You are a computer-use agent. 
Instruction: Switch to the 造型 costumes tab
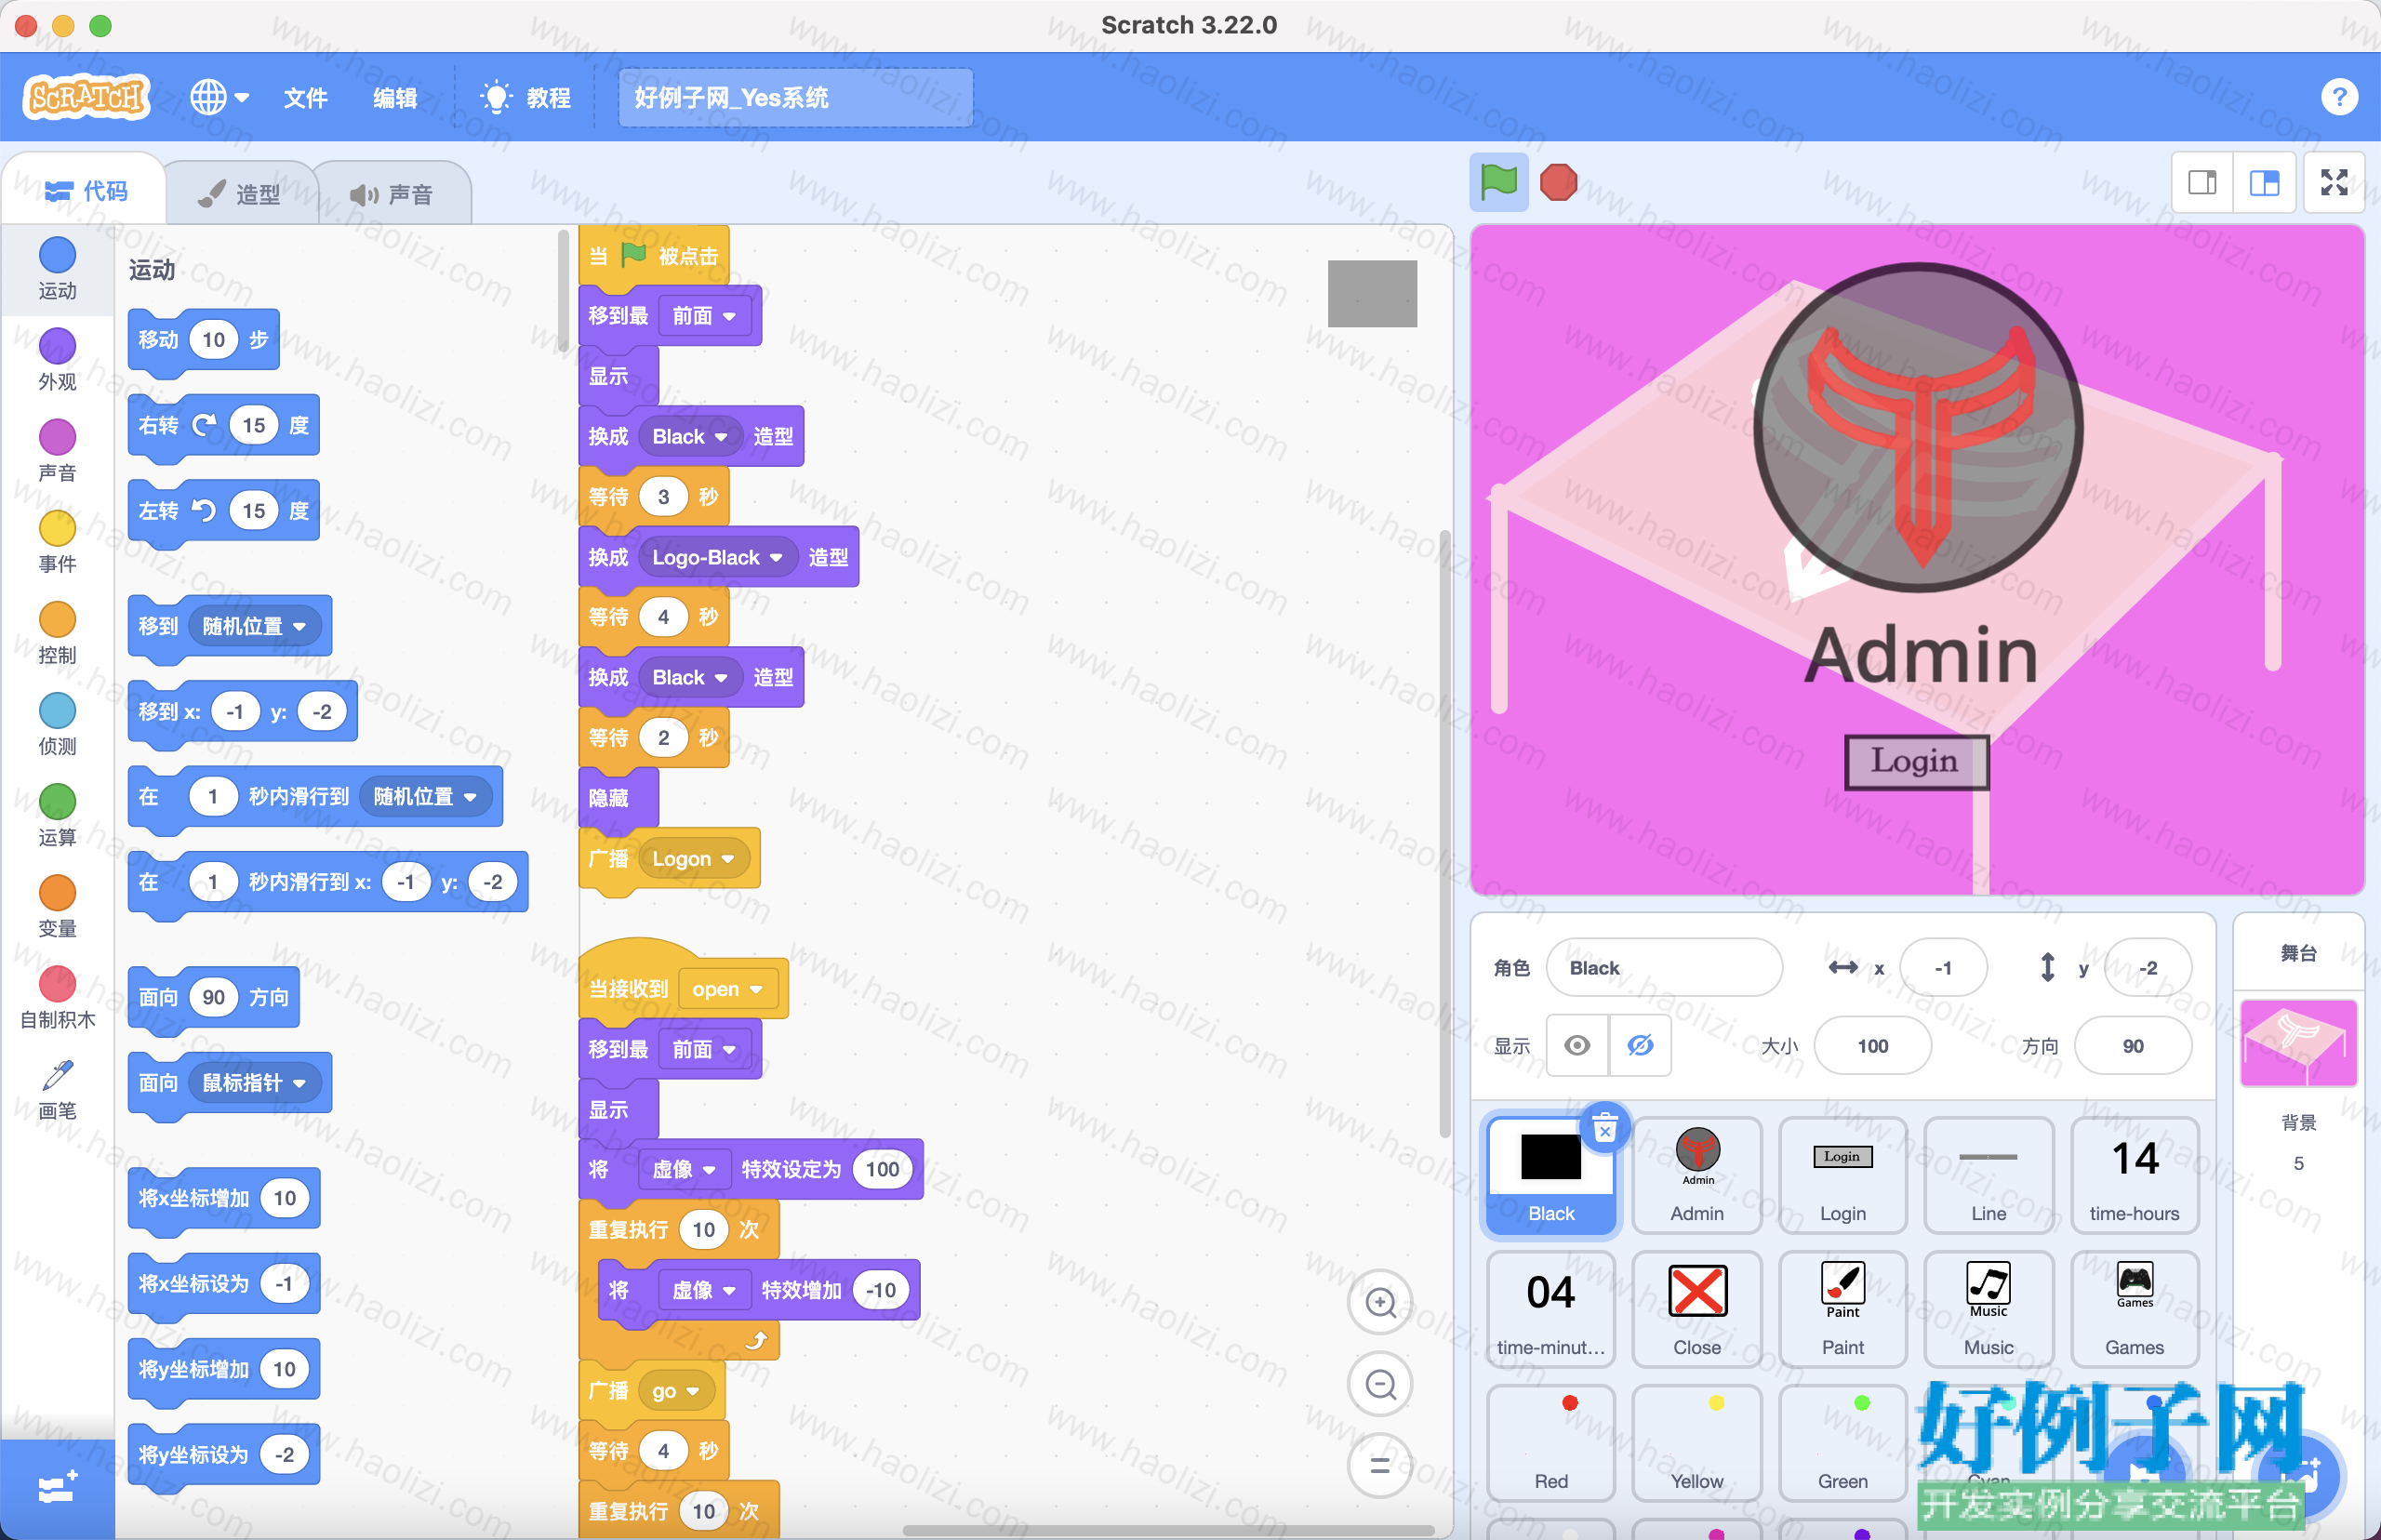(240, 193)
